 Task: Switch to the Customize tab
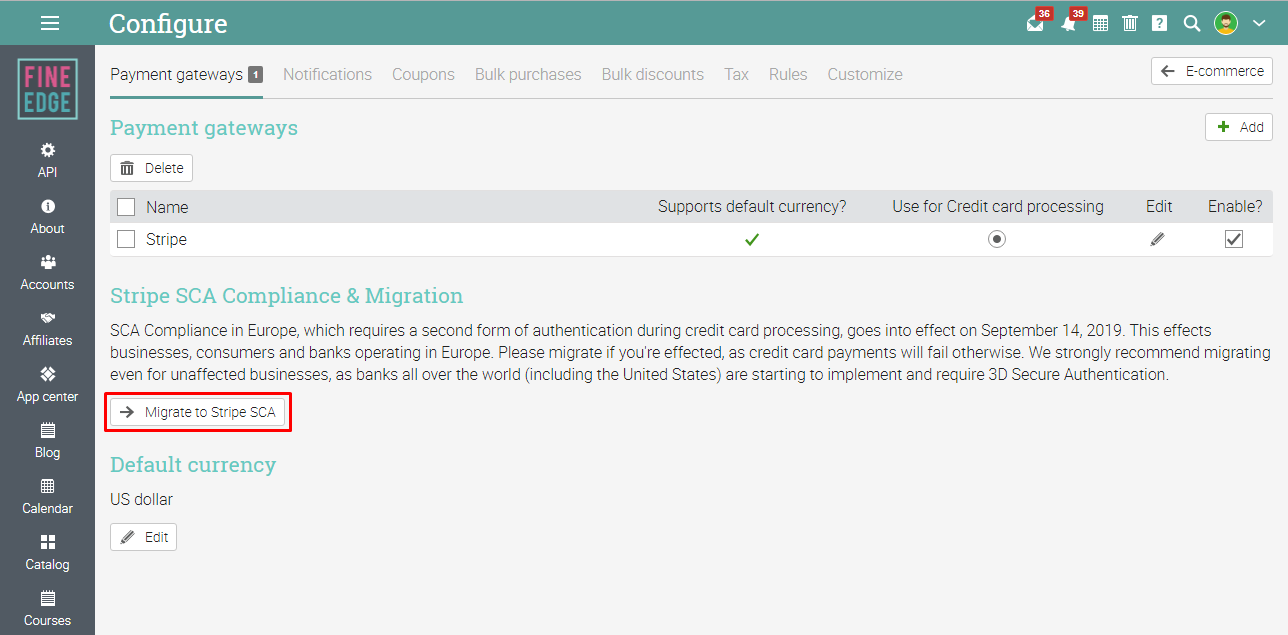click(865, 74)
